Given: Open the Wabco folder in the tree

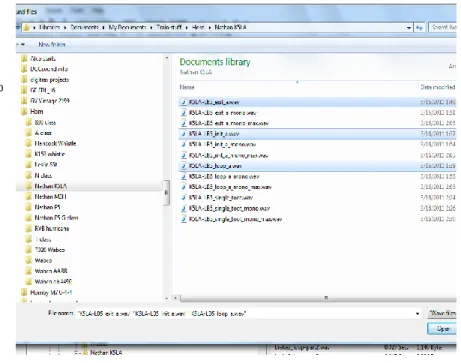Looking at the screenshot, I should point(43,260).
